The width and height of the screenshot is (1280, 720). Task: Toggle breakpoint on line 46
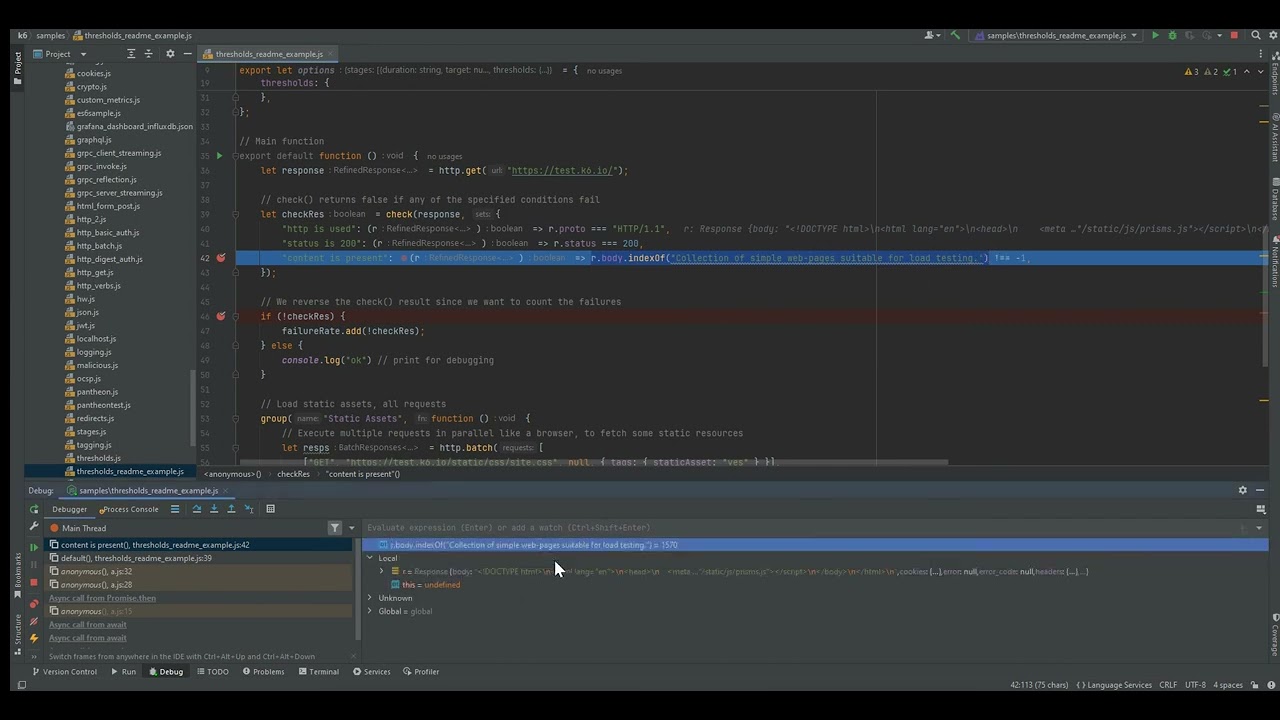click(221, 316)
